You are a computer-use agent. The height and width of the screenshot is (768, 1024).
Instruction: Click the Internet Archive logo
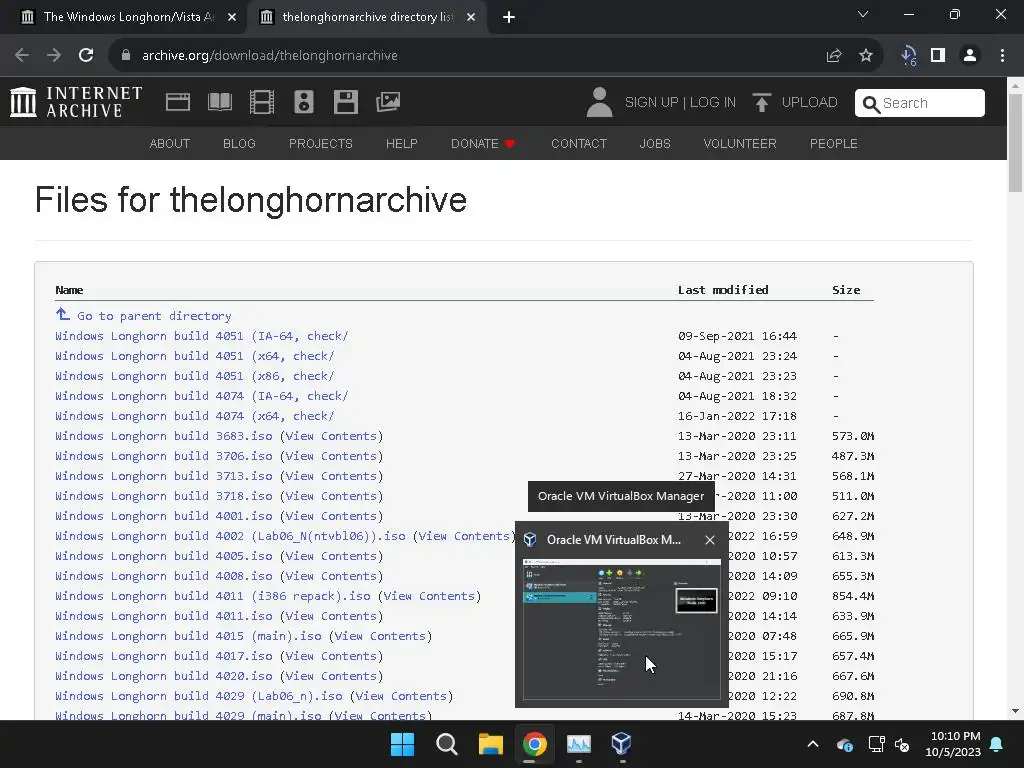[x=76, y=102]
